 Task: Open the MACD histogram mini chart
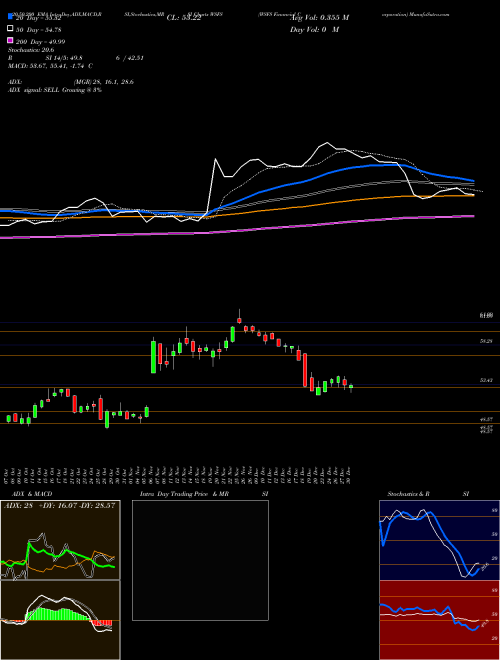[x=60, y=620]
